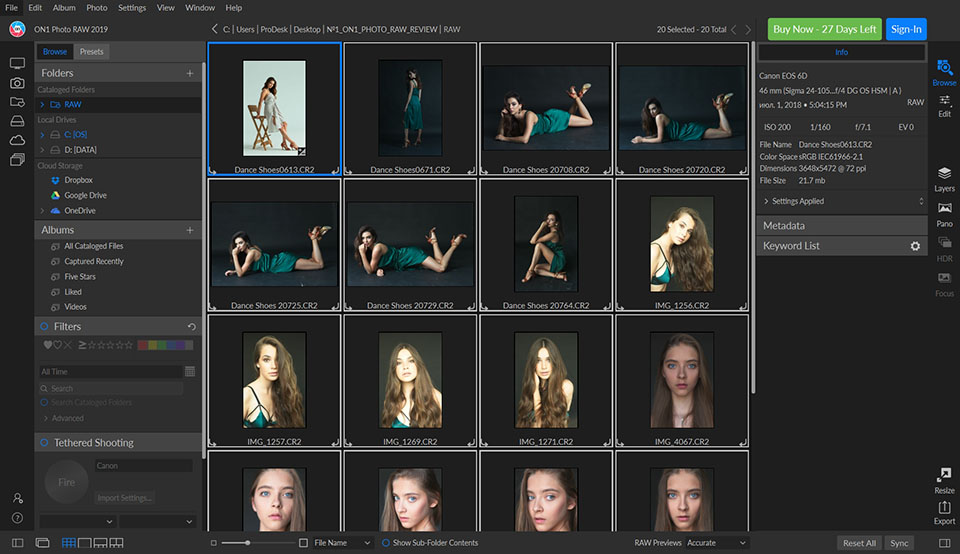Open the dual-window mode icon

[x=42, y=542]
